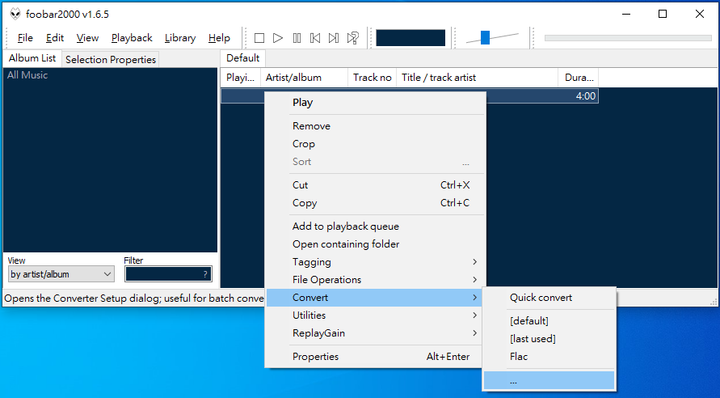
Task: Open the Playback menu
Action: tap(132, 38)
